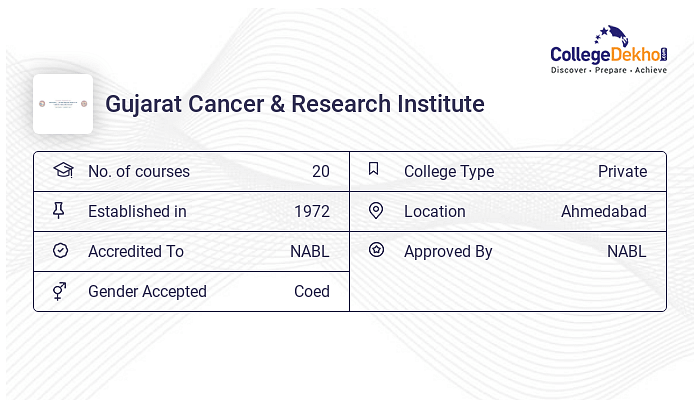
Task: Click the gender symbol icon
Action: (x=59, y=291)
